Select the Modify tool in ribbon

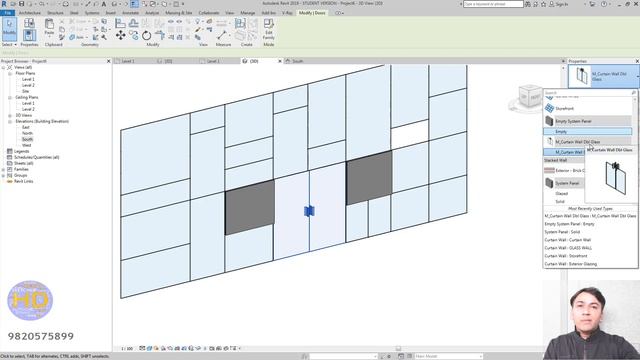tap(9, 29)
